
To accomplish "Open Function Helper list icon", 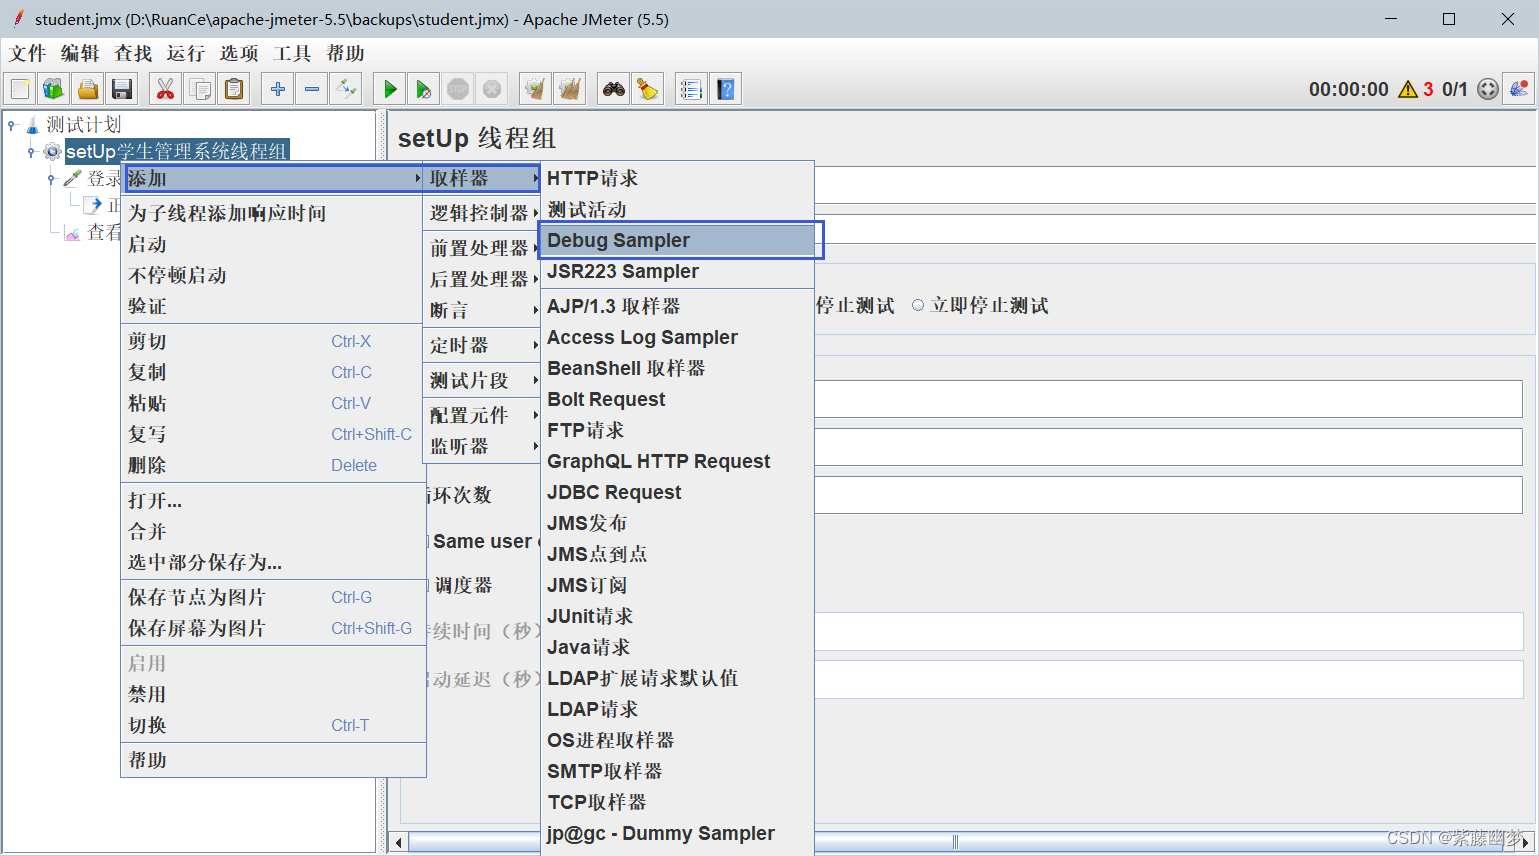I will point(691,89).
